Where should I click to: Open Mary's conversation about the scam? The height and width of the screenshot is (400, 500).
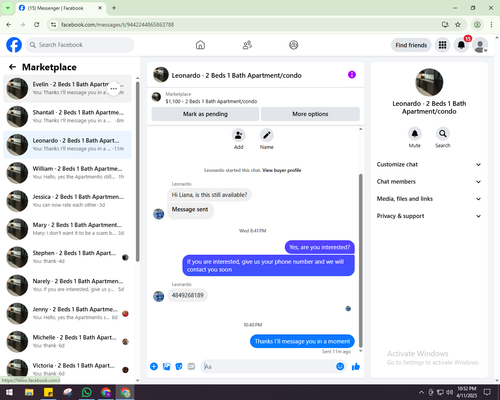(67, 229)
